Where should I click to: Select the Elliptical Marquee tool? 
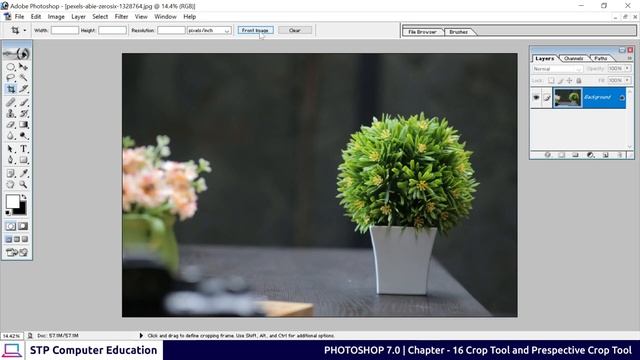[11, 67]
